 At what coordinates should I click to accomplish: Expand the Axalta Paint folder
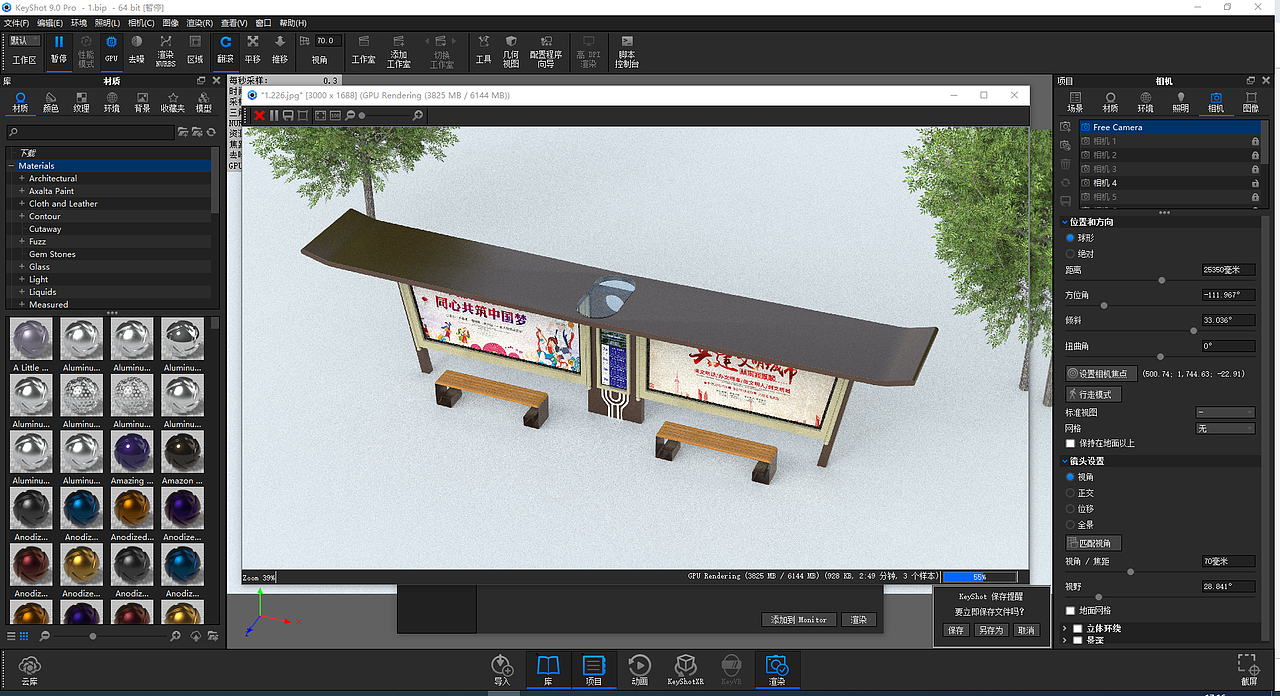tap(22, 191)
